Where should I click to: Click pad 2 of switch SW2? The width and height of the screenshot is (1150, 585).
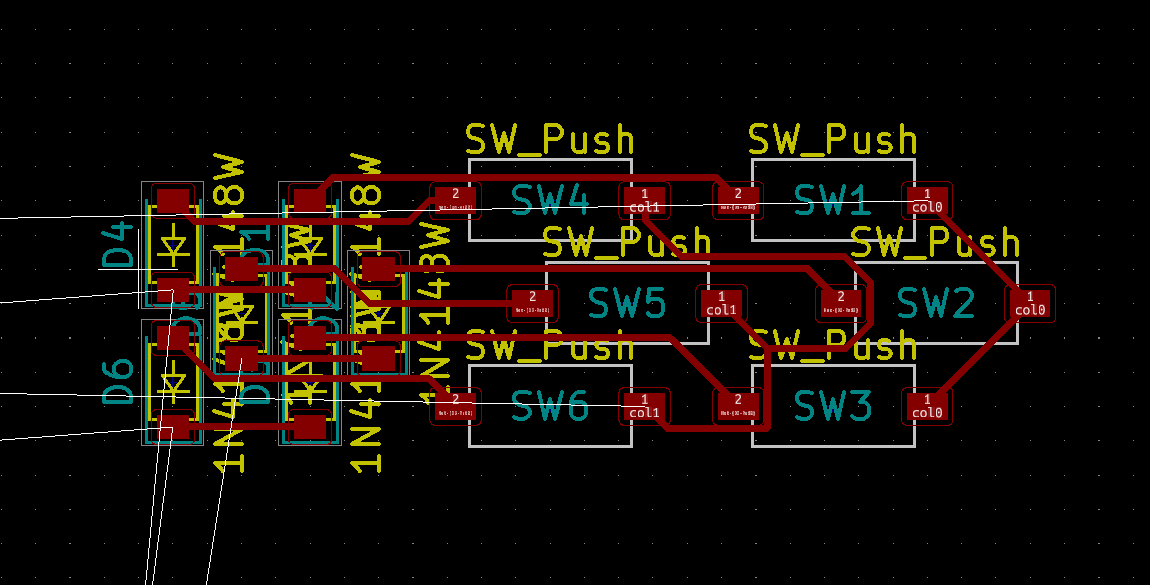coord(841,303)
